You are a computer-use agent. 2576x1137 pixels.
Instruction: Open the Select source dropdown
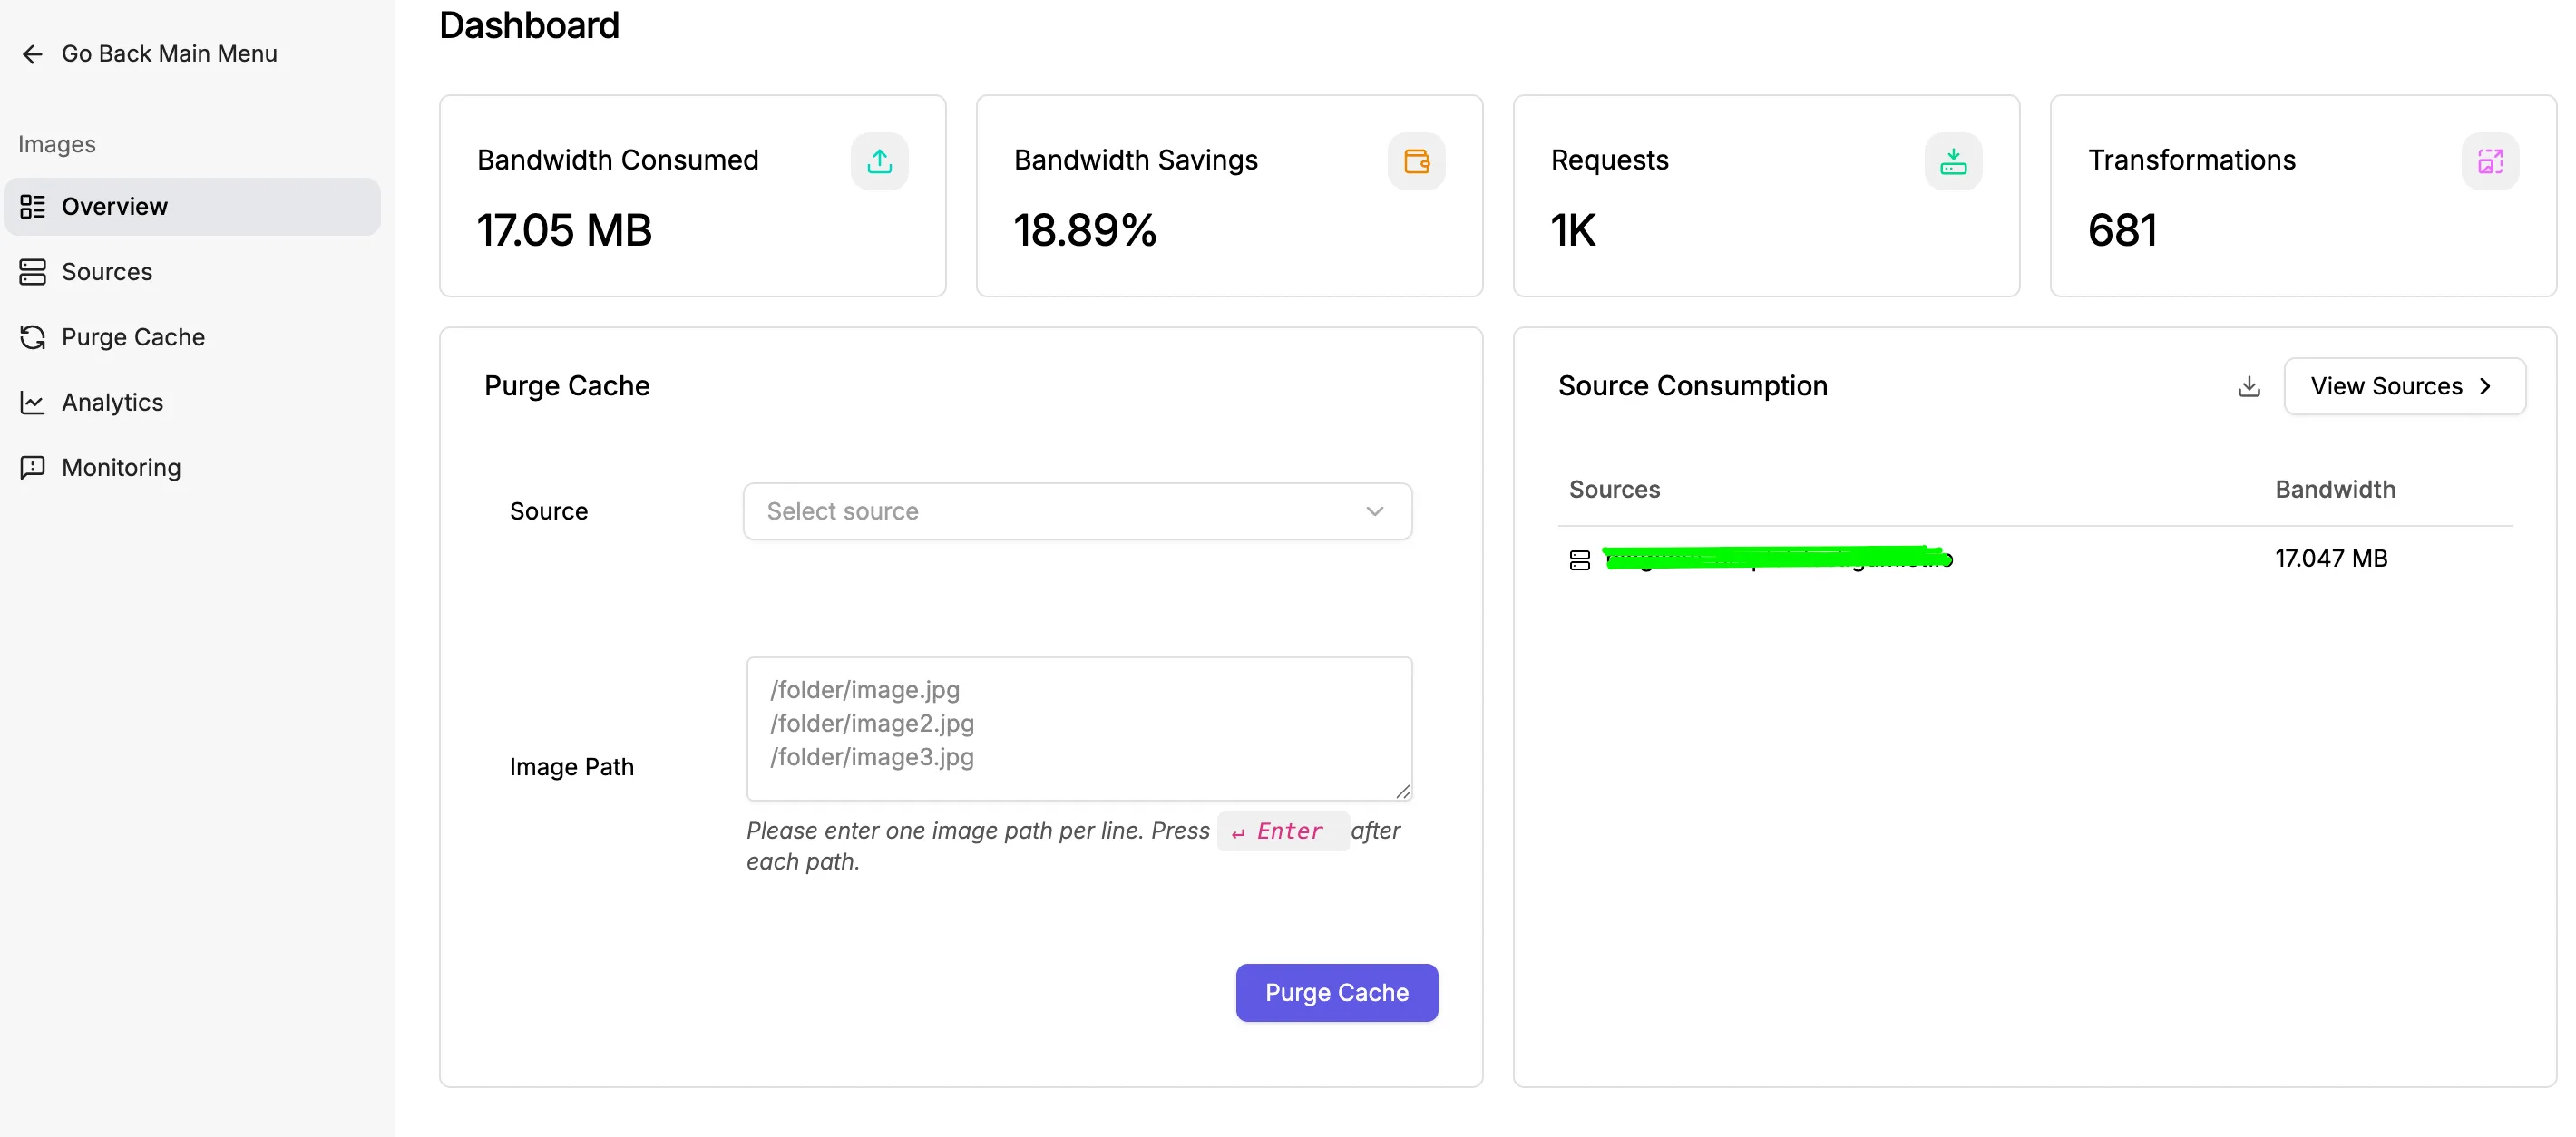[1077, 511]
